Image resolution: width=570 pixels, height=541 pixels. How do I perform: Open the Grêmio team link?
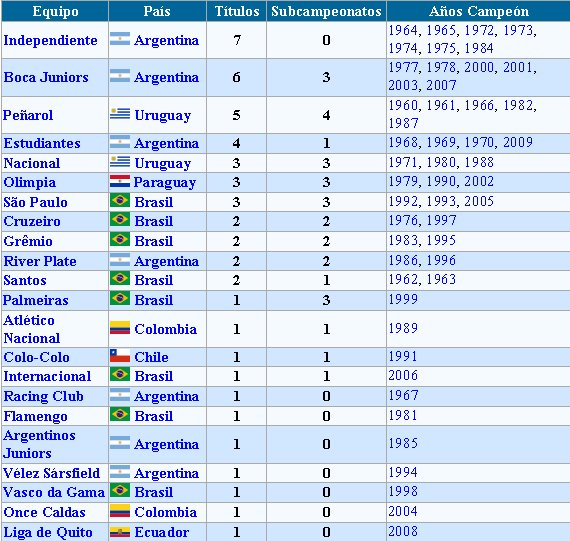tap(28, 241)
